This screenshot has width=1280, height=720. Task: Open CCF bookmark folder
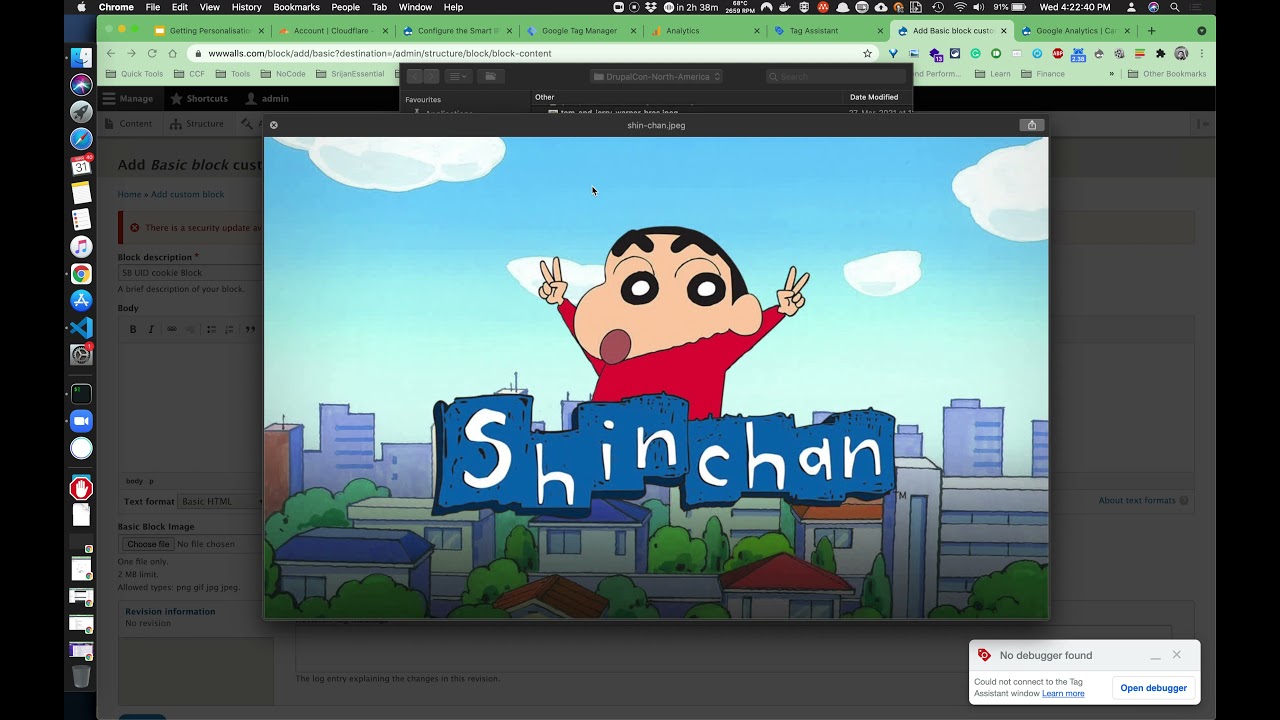190,74
